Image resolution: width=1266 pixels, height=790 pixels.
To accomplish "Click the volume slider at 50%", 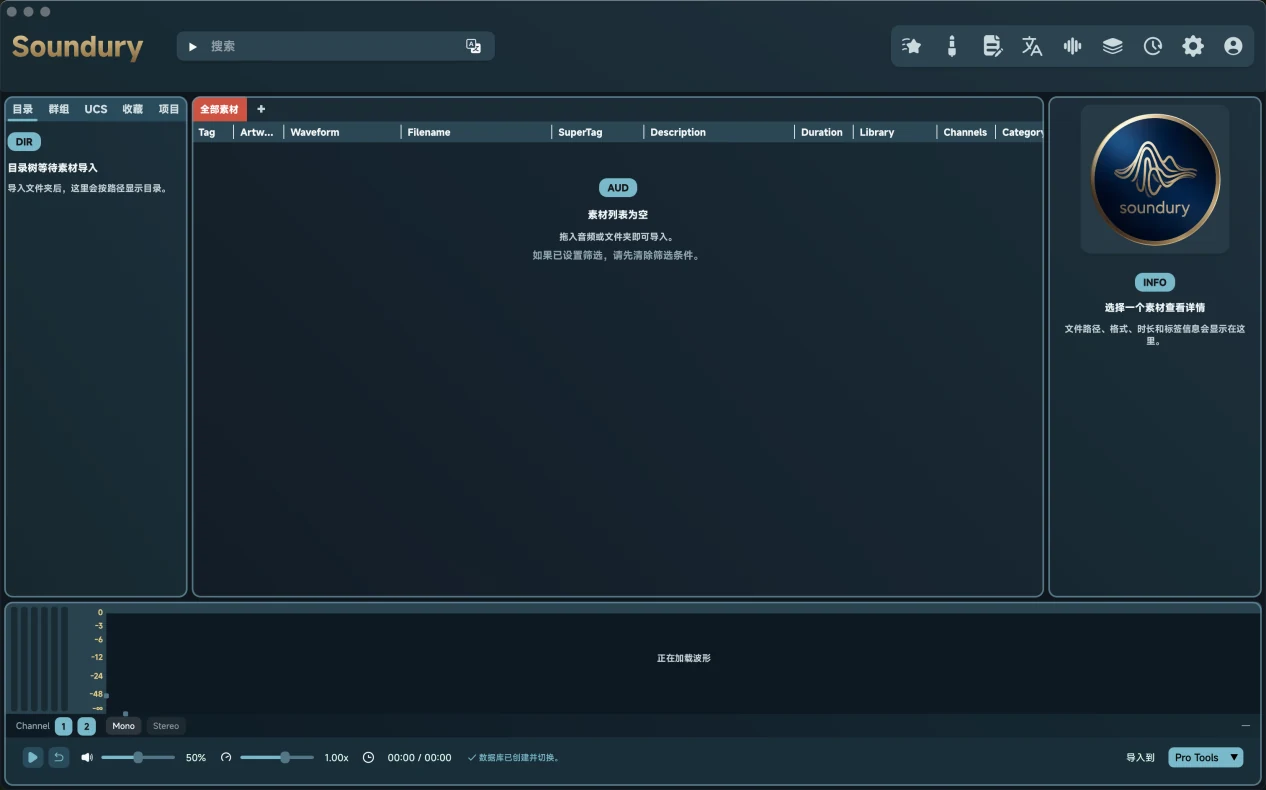I will pos(138,757).
